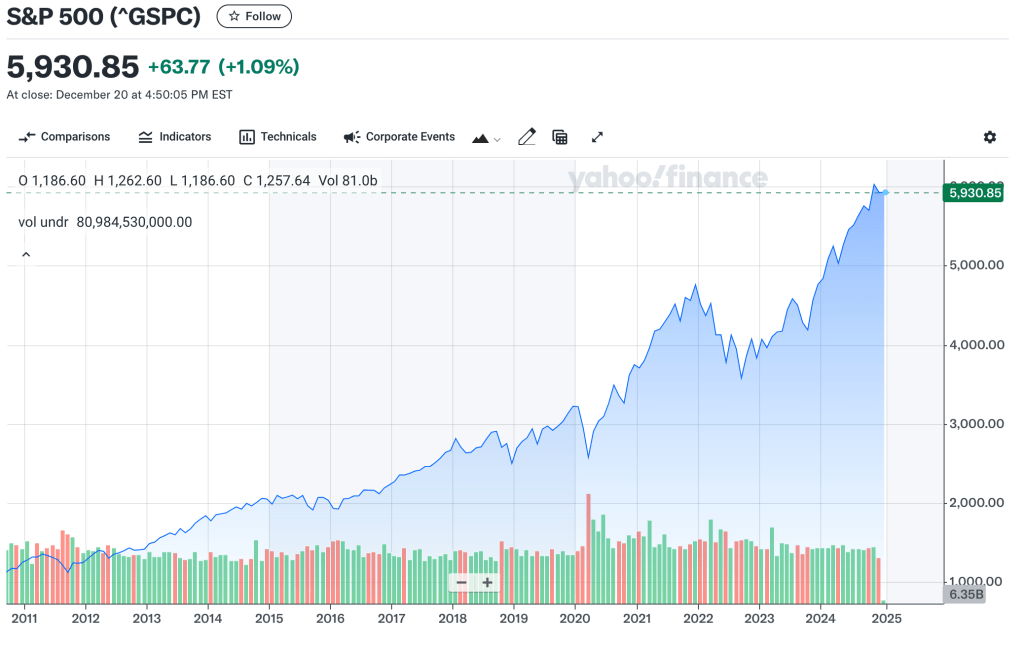Open the Comparisons tool
This screenshot has height=646, width=1024.
(x=64, y=137)
